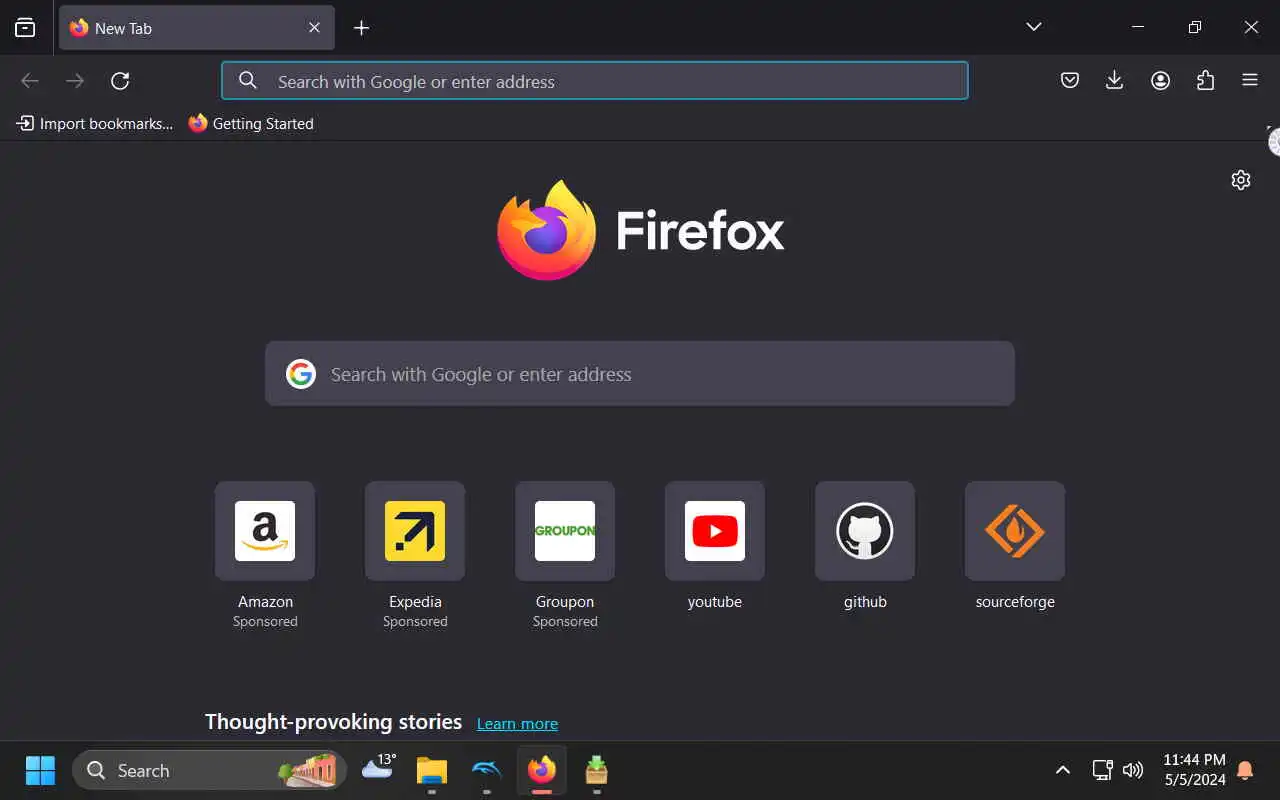This screenshot has width=1280, height=800.
Task: Show hidden system tray icons
Action: coord(1063,770)
